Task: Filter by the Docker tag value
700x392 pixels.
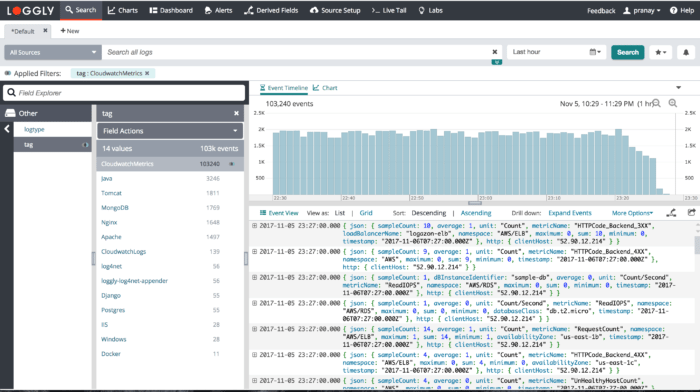Action: 111,354
